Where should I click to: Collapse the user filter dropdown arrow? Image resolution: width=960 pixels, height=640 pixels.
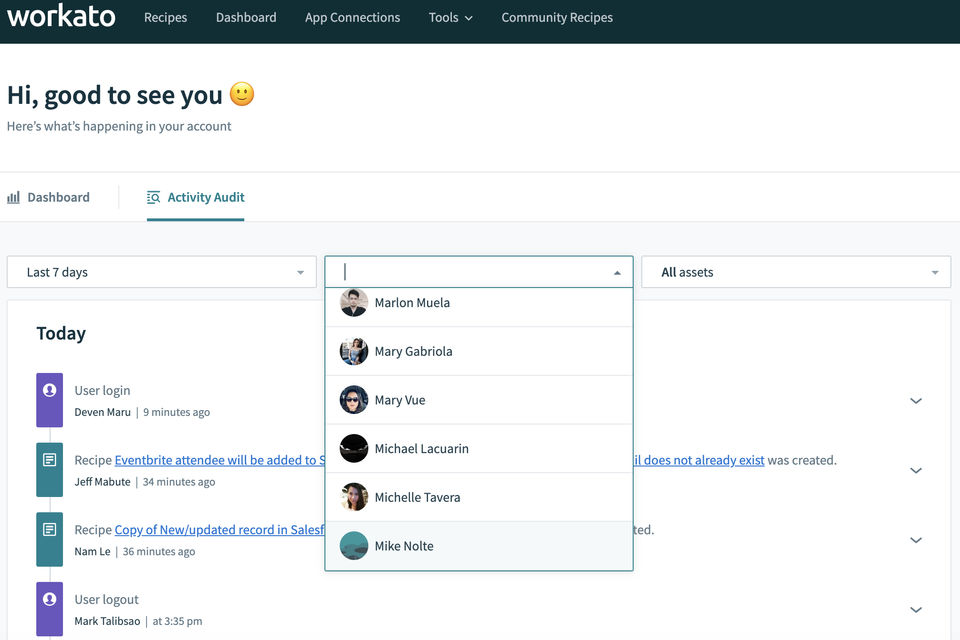617,273
